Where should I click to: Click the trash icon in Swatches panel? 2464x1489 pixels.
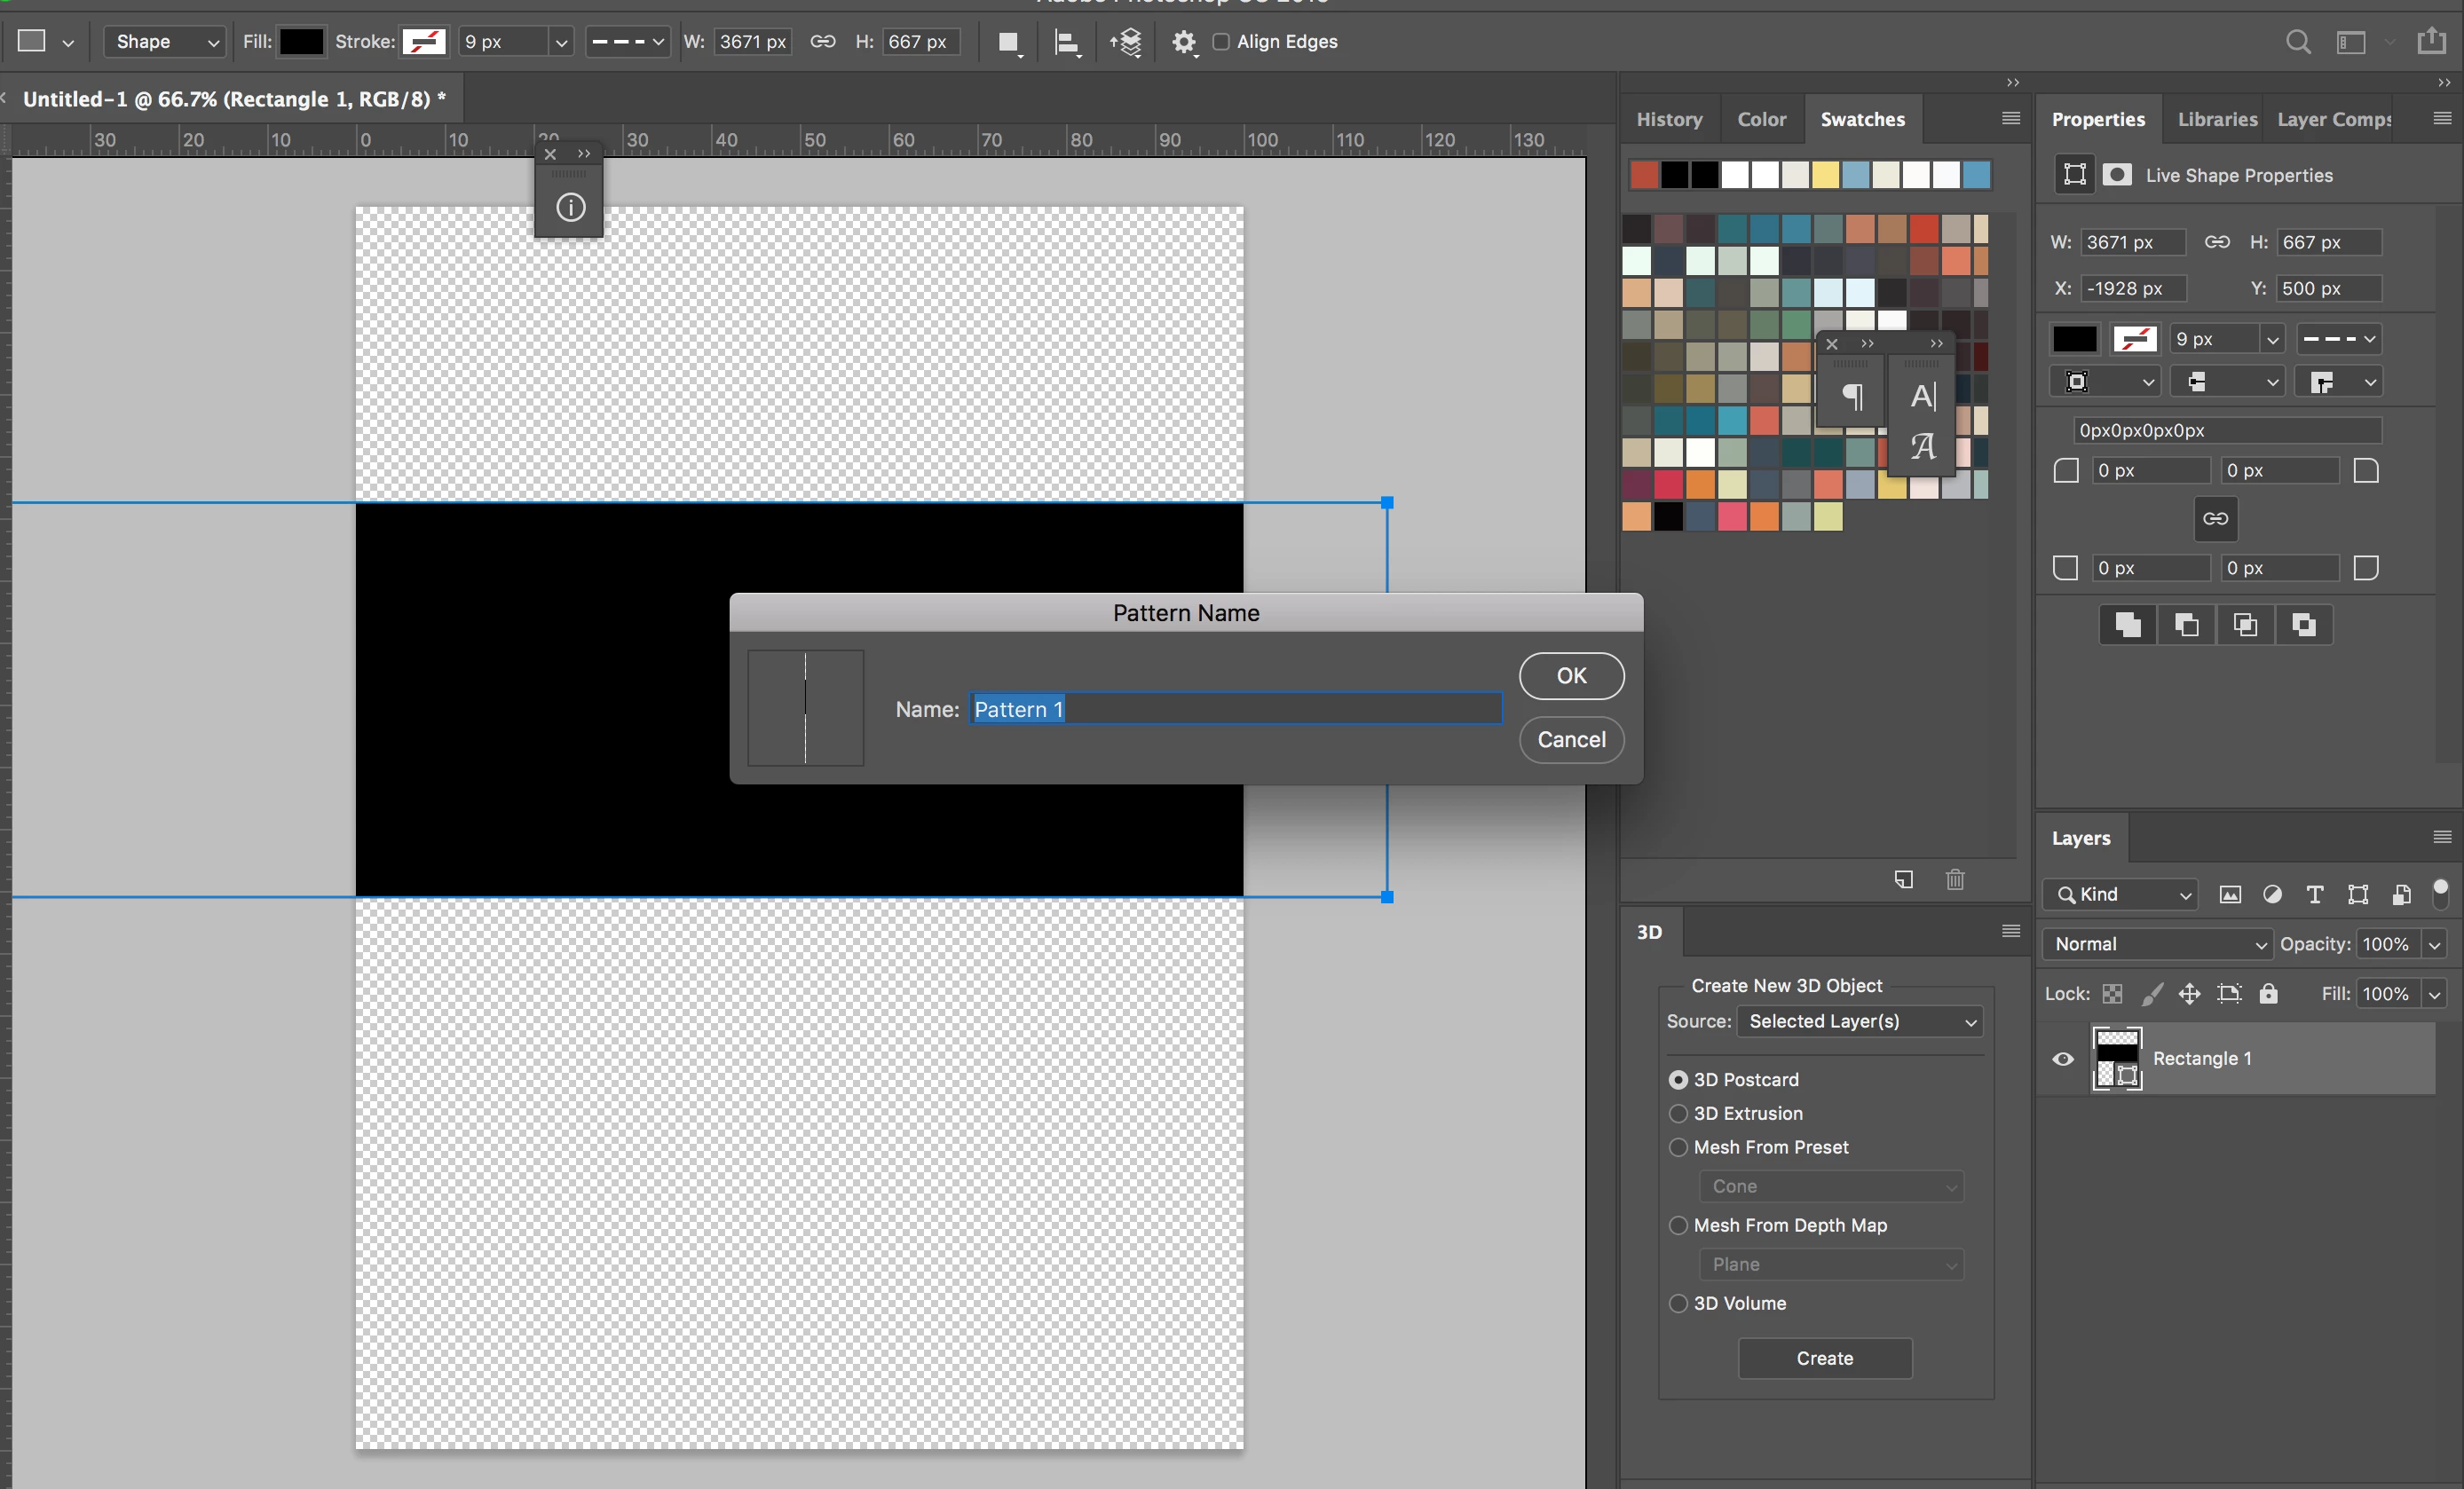(1955, 879)
